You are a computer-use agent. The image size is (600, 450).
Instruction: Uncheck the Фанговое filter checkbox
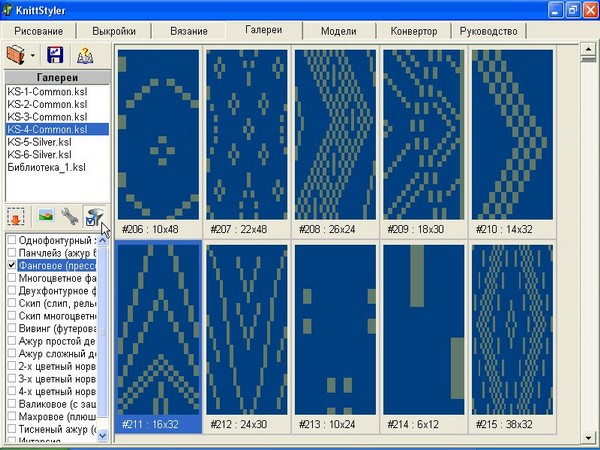[x=12, y=265]
